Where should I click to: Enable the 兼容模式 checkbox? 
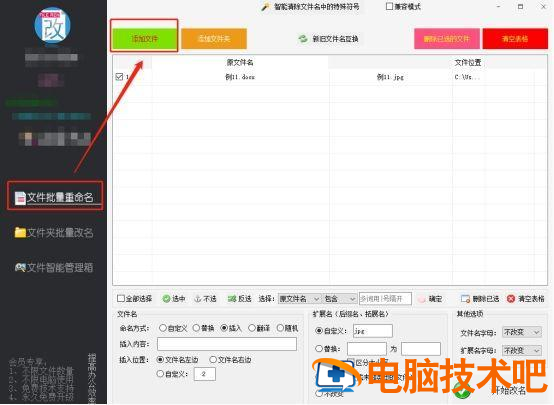pos(389,6)
